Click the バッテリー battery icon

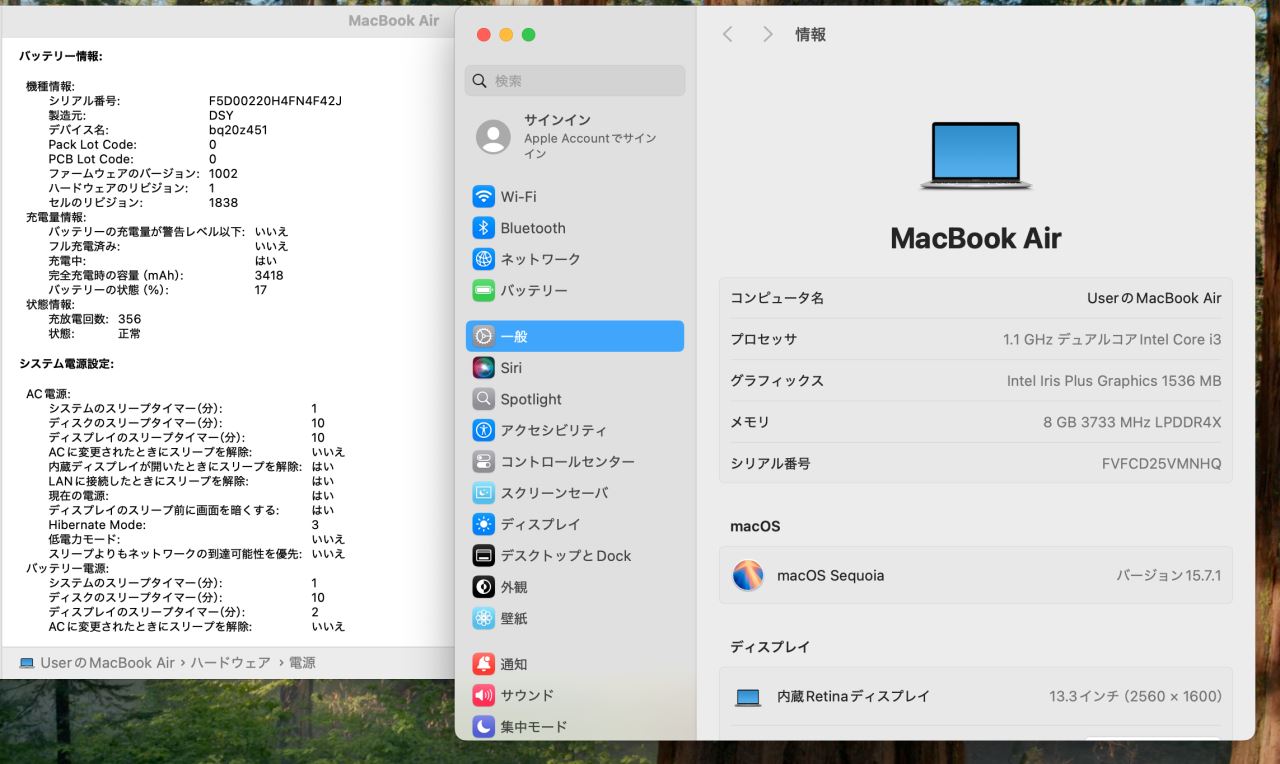click(x=484, y=290)
